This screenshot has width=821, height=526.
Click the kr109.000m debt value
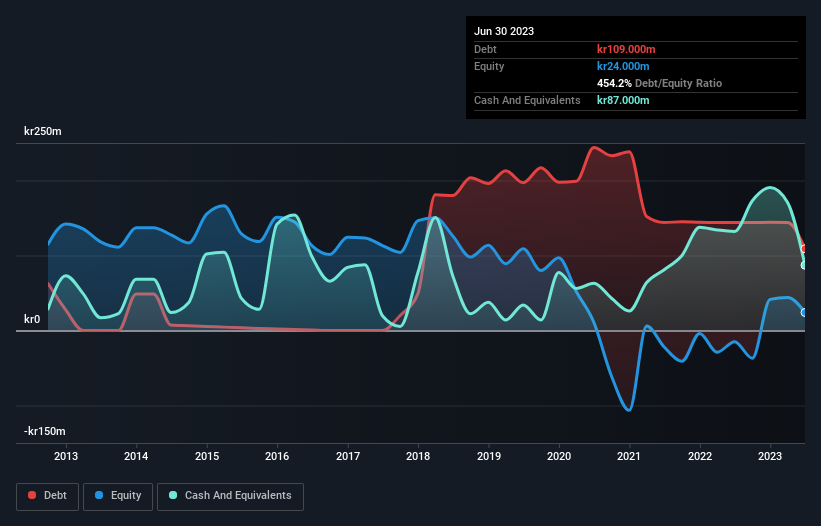pos(626,49)
